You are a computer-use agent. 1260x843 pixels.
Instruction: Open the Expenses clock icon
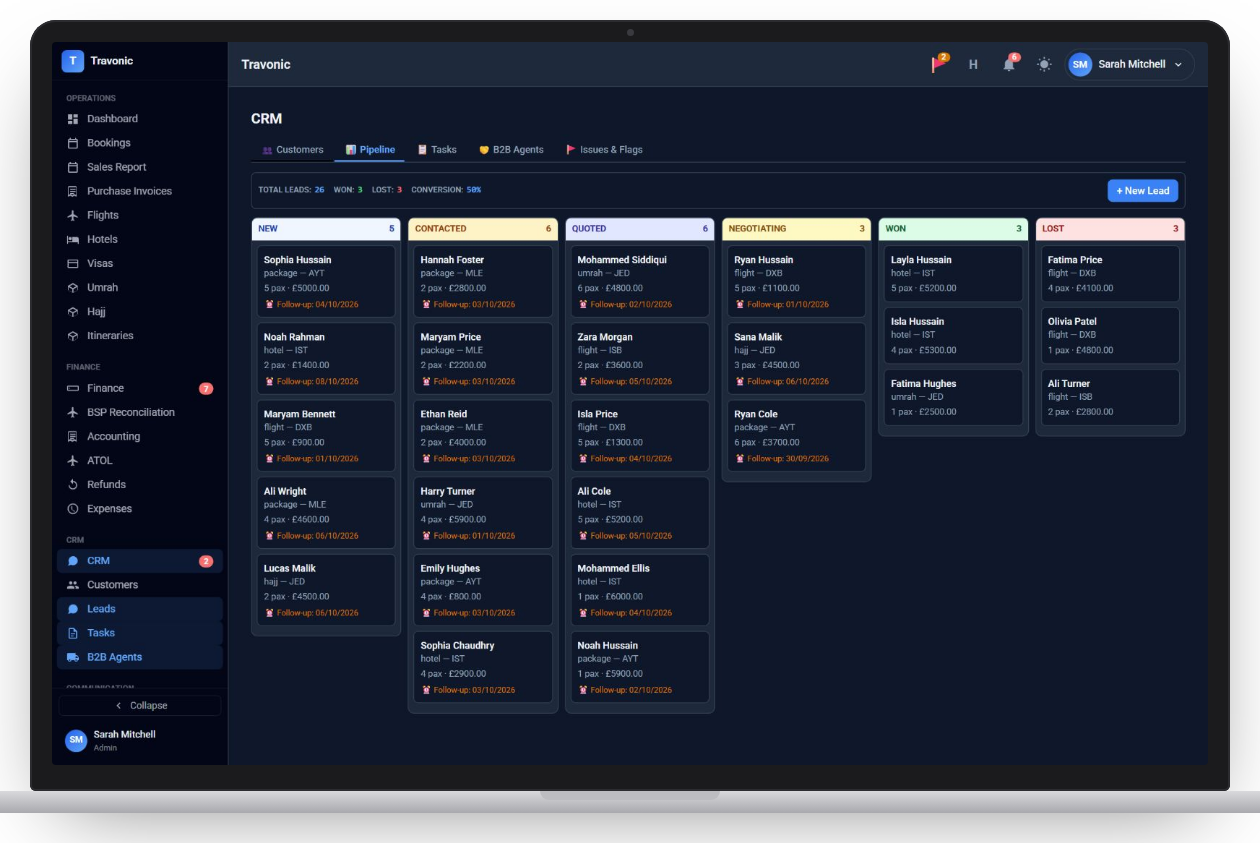point(73,509)
